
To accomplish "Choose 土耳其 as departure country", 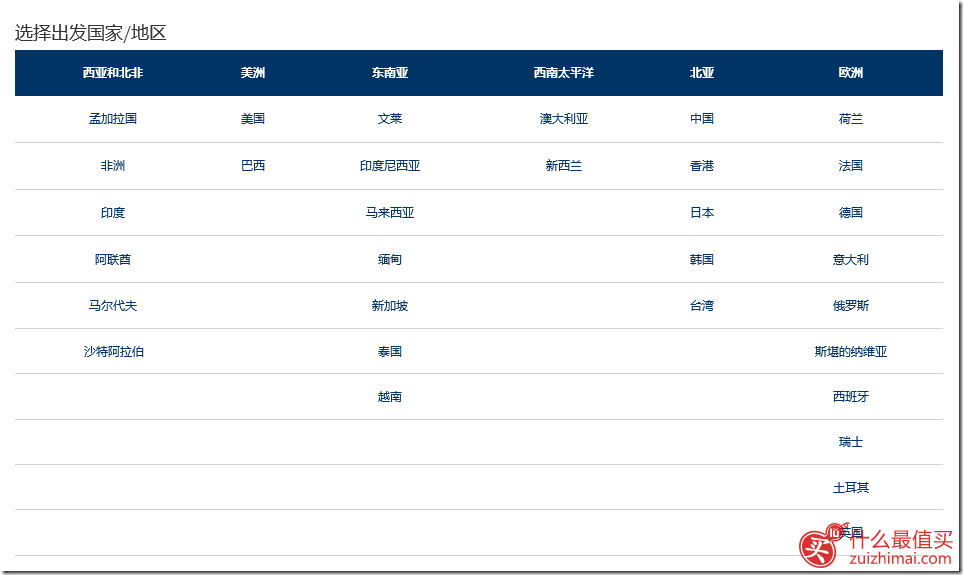I will click(851, 488).
